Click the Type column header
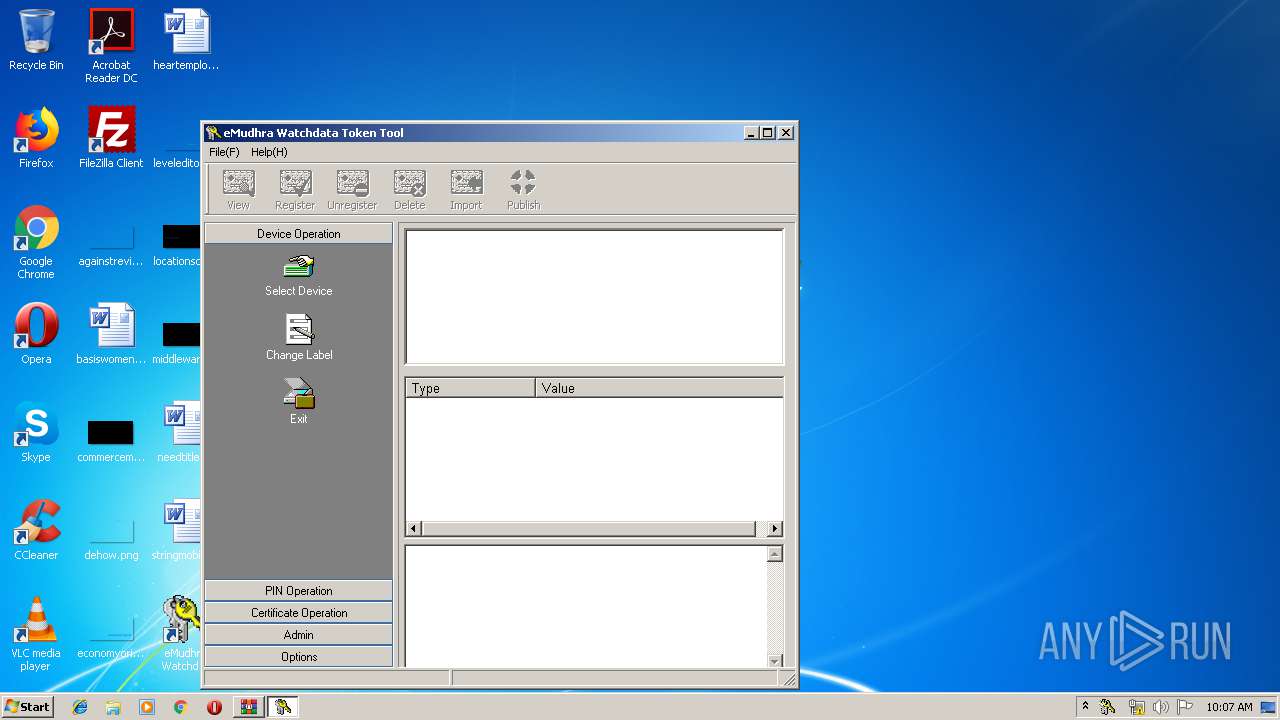 [470, 388]
